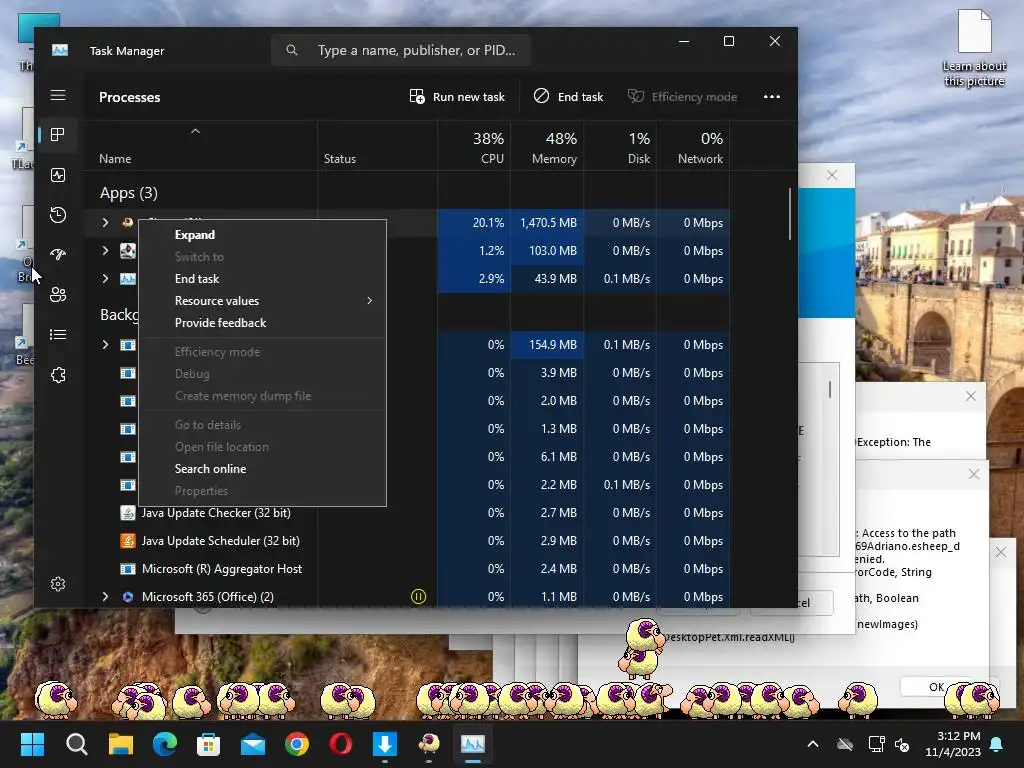Open the Users tab in sidebar
This screenshot has height=768, width=1024.
click(x=58, y=295)
